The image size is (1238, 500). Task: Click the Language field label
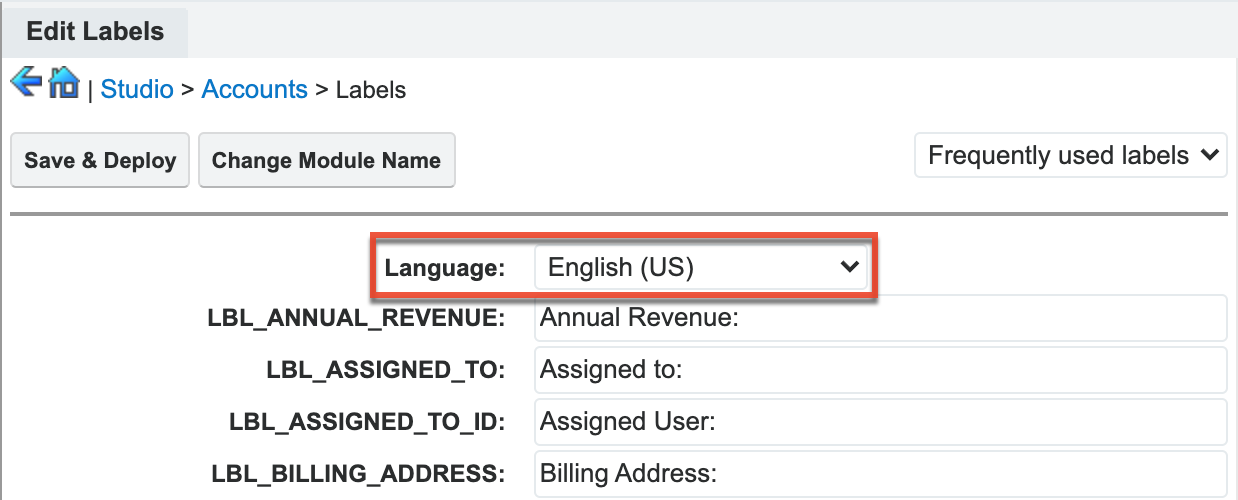(445, 268)
